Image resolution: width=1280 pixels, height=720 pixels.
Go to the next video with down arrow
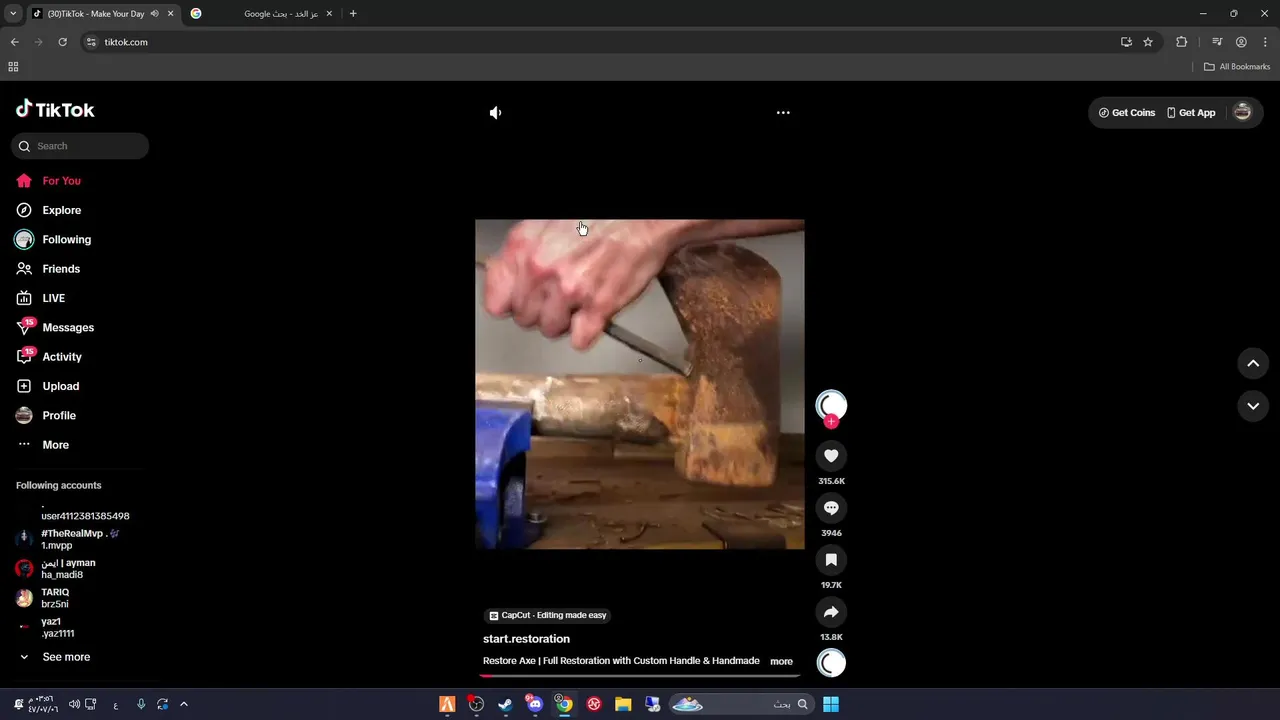(x=1253, y=406)
